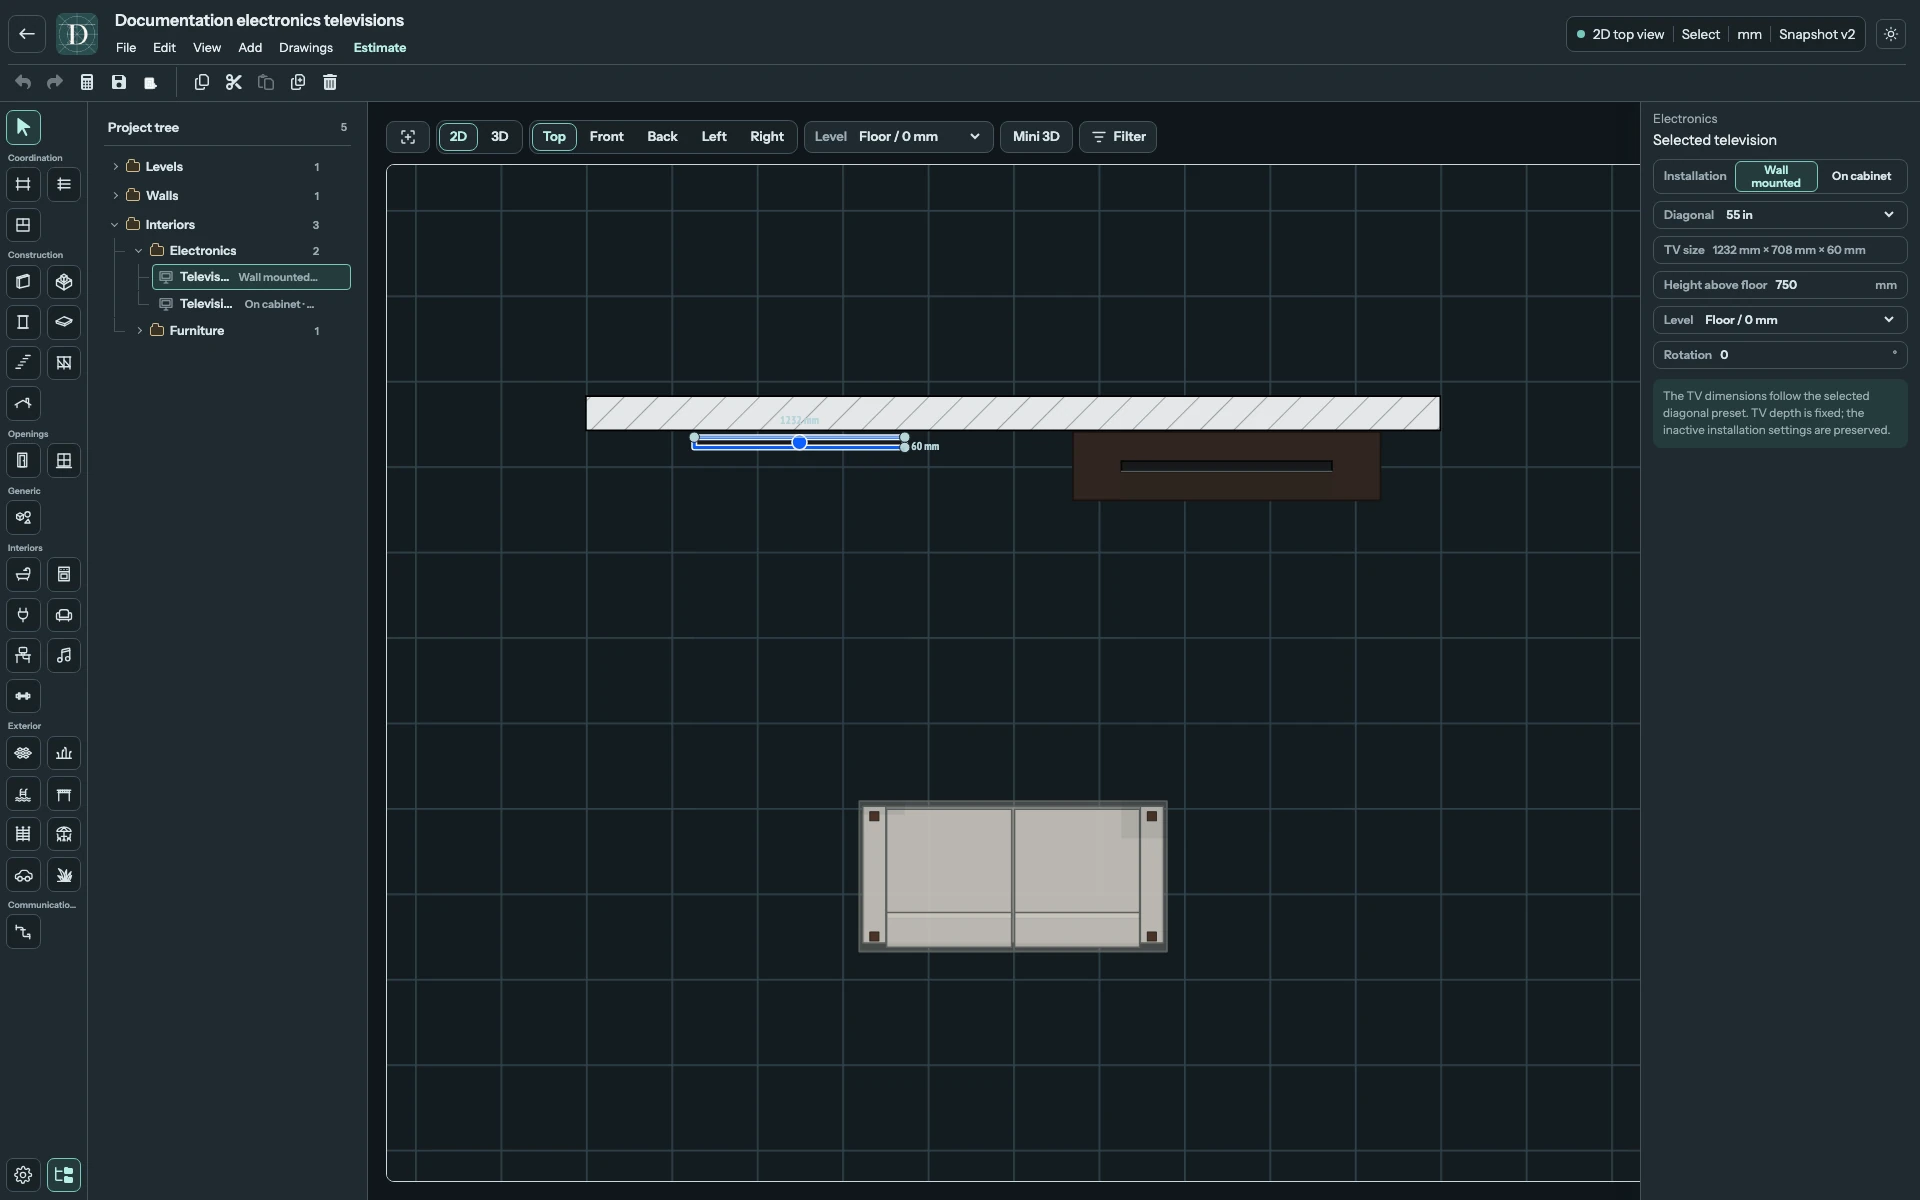Image resolution: width=1920 pixels, height=1200 pixels.
Task: Open the Diagonal 55 in dropdown
Action: pos(1780,215)
